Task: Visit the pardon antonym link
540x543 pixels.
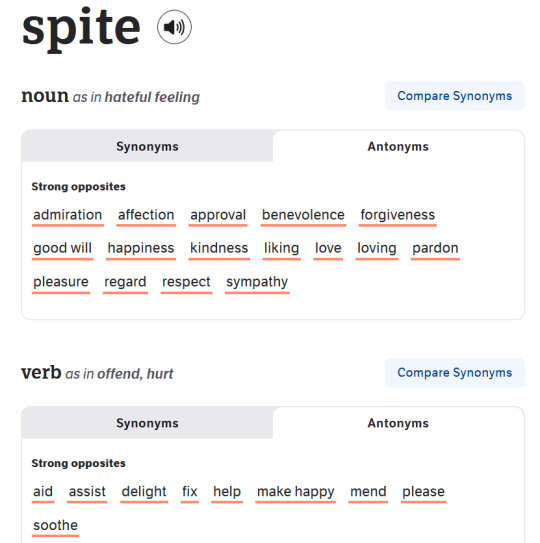Action: [435, 249]
